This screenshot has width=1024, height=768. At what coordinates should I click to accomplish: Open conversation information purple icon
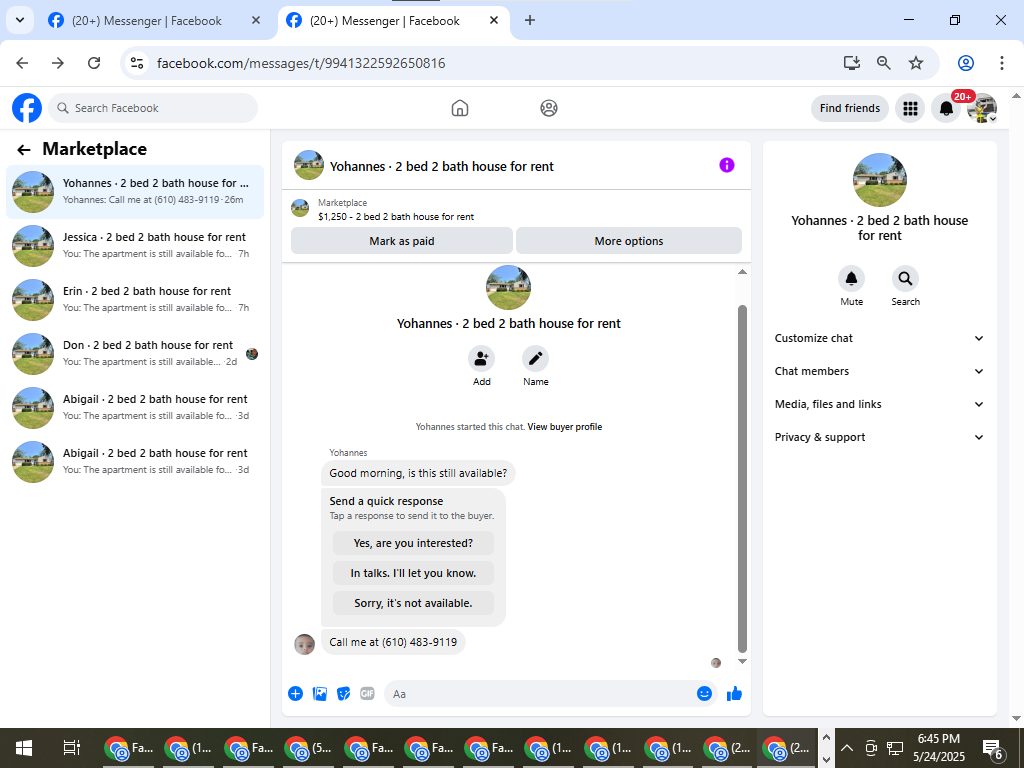pos(726,165)
